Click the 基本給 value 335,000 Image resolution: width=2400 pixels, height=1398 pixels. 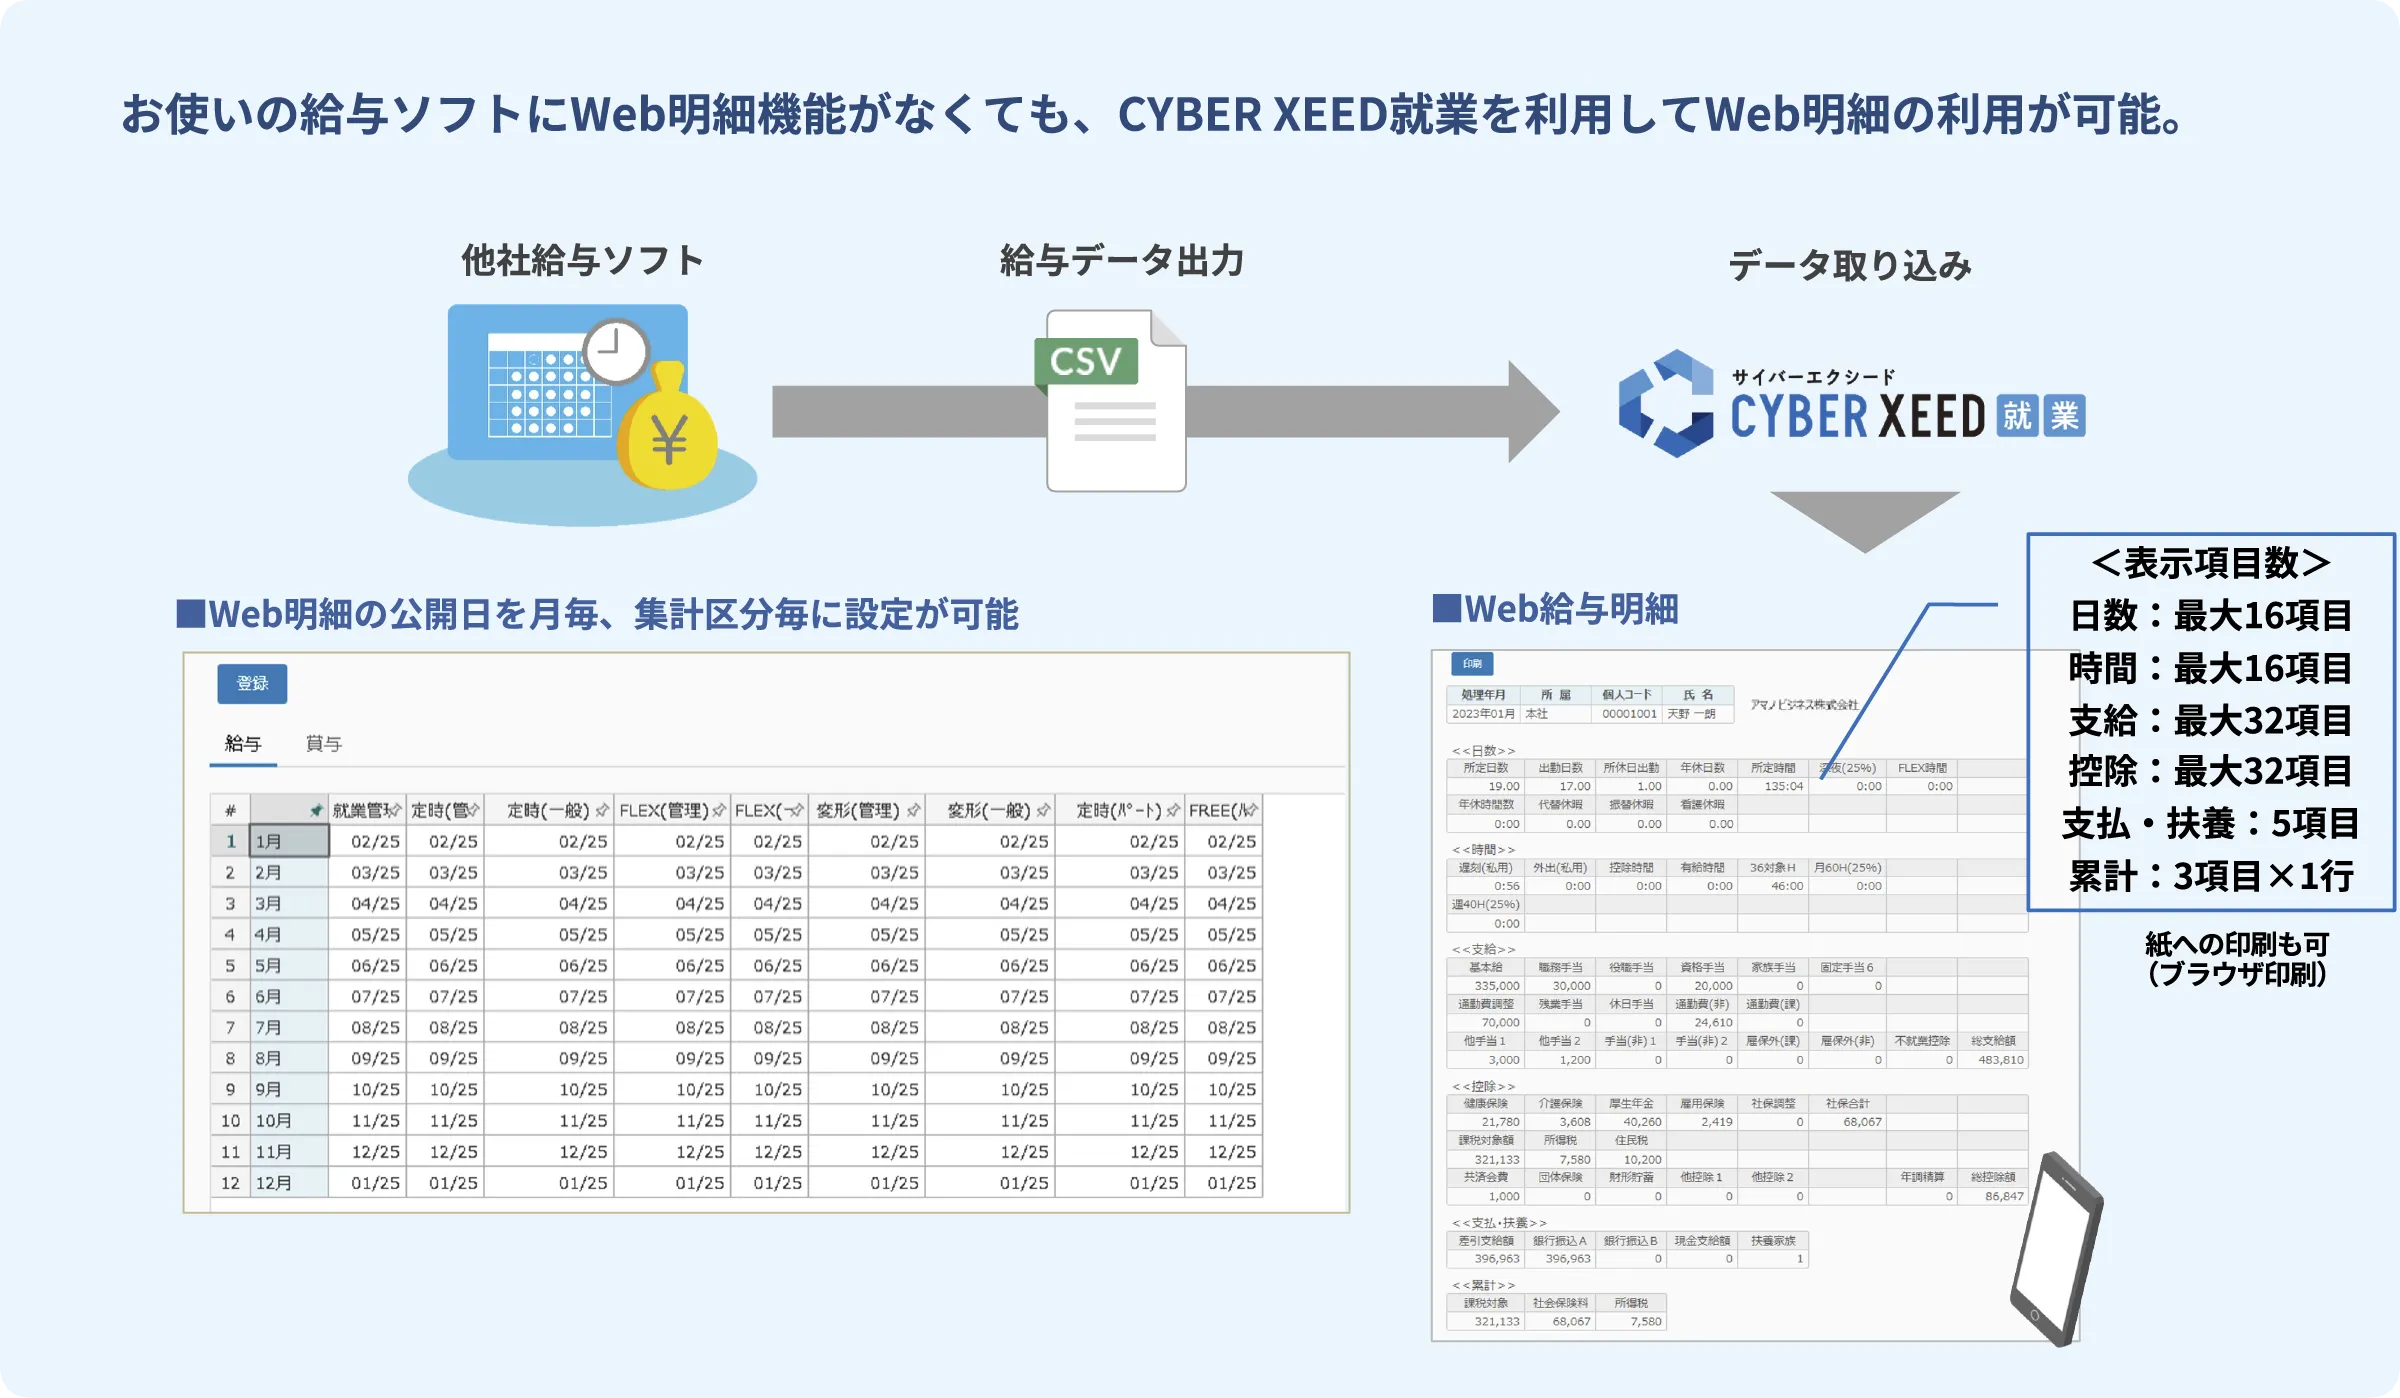click(1497, 986)
